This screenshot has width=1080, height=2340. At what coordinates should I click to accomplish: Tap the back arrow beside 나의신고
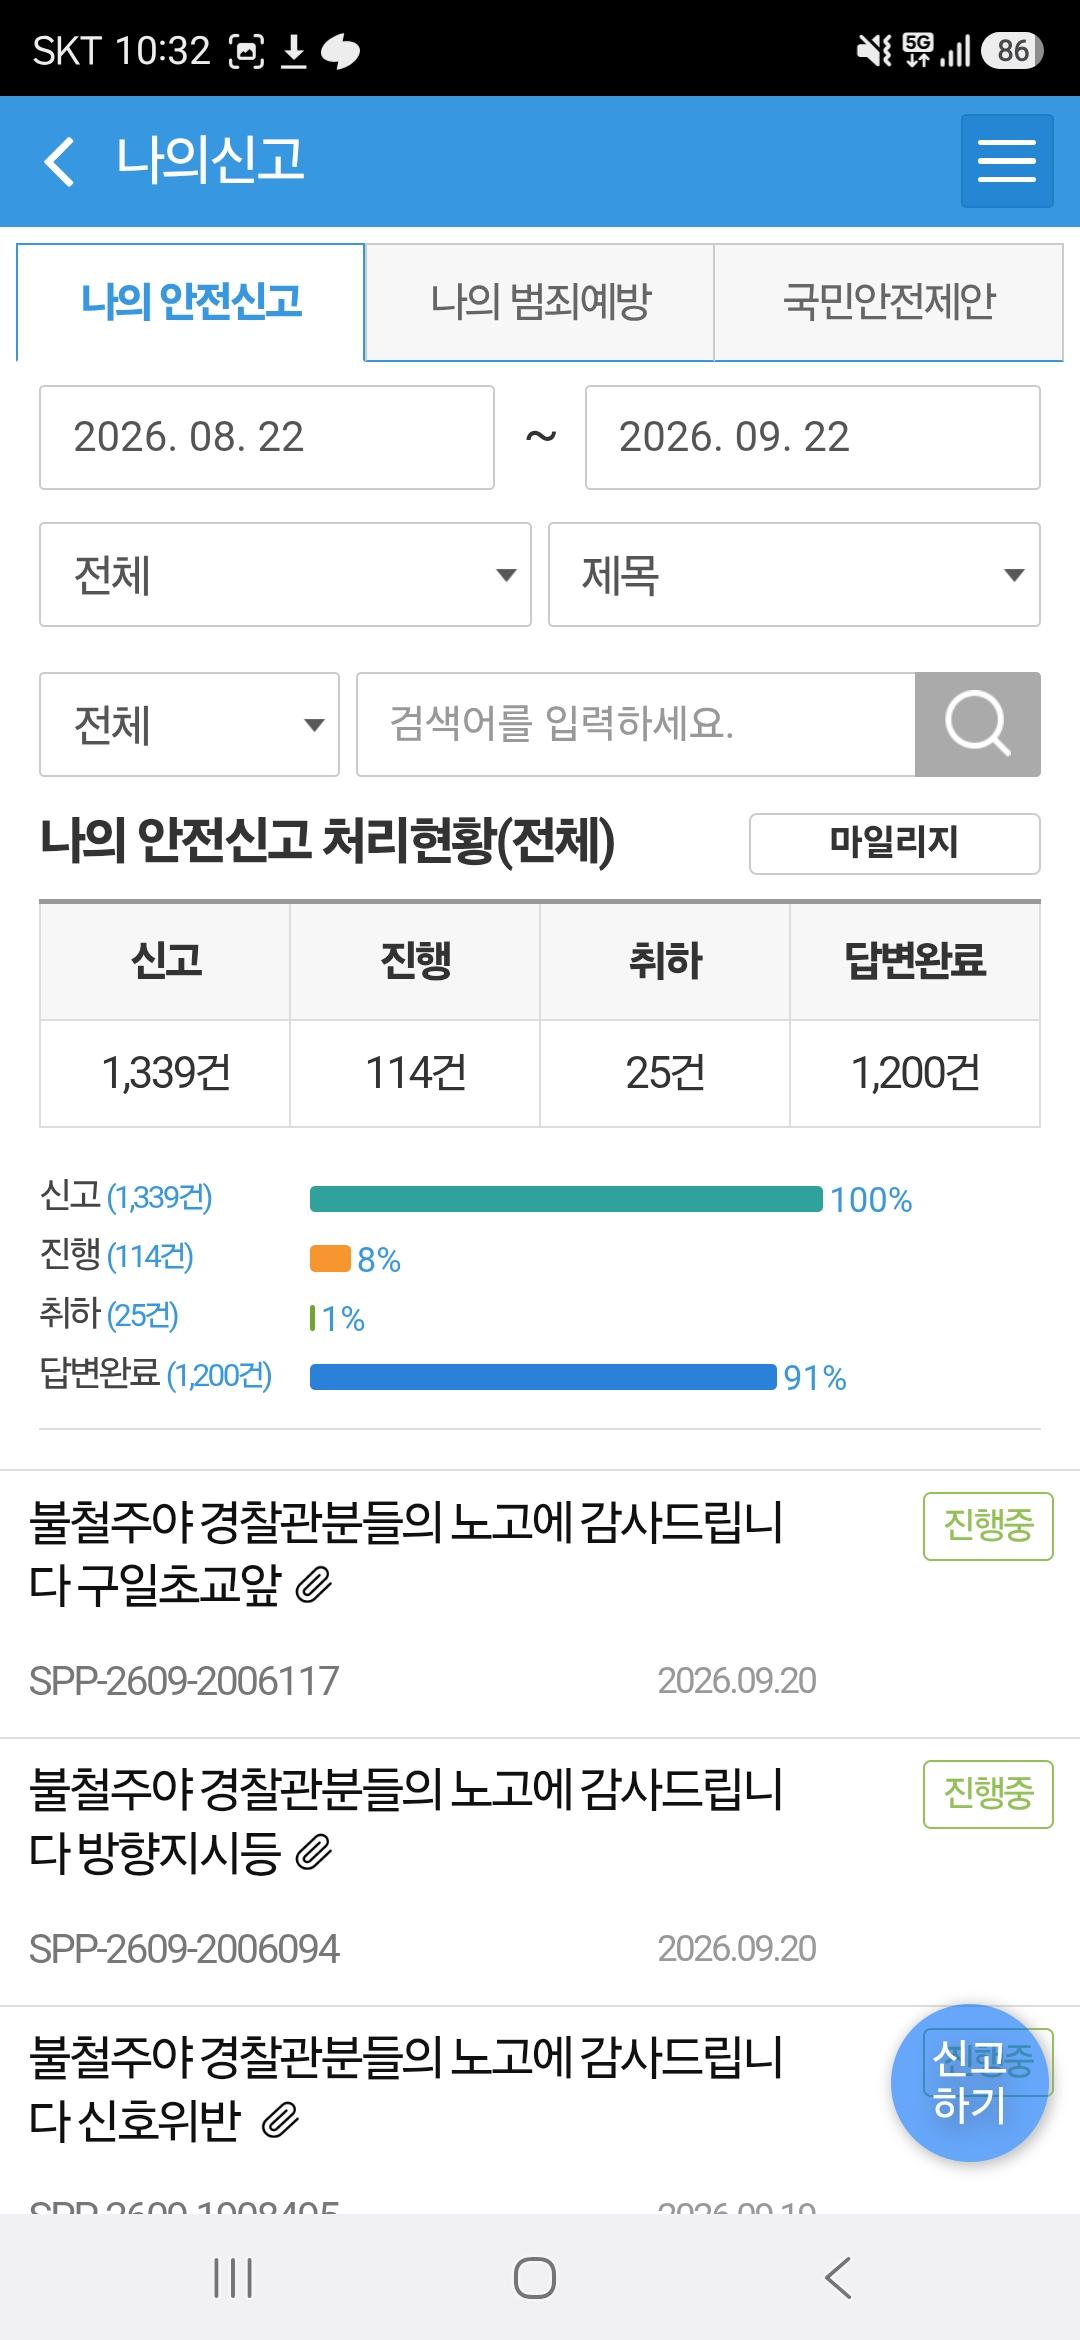(x=60, y=161)
